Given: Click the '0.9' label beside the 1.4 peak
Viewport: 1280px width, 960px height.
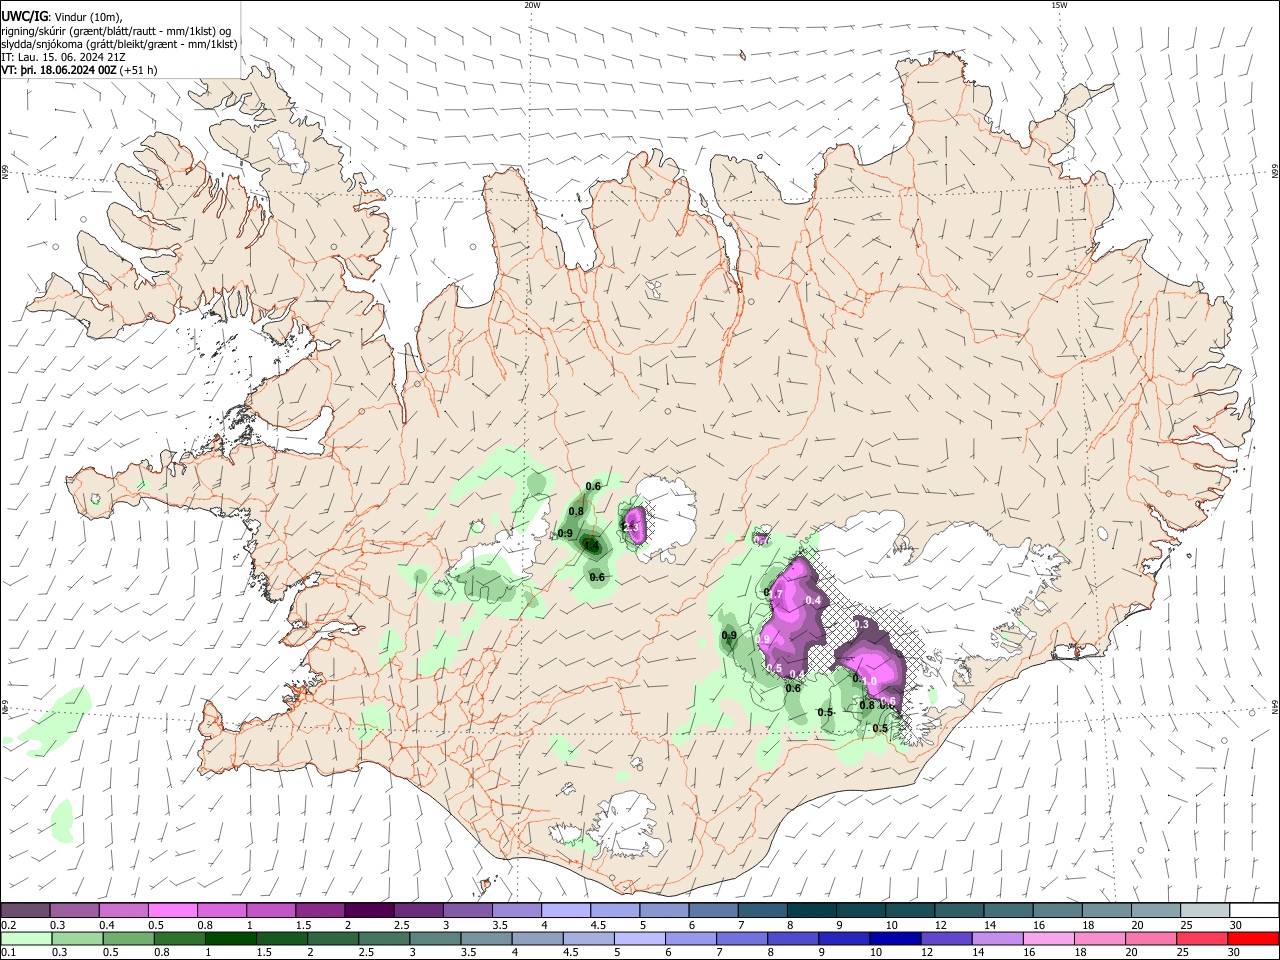Looking at the screenshot, I should [x=565, y=533].
